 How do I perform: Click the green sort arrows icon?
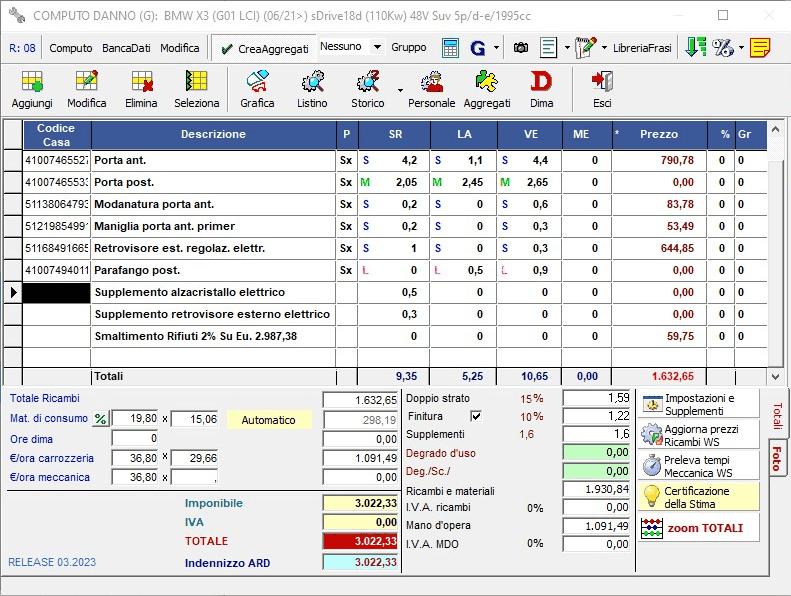[x=696, y=47]
